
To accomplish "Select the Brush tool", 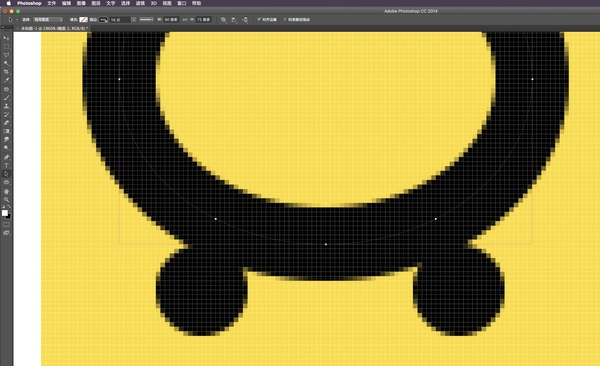I will coord(7,98).
